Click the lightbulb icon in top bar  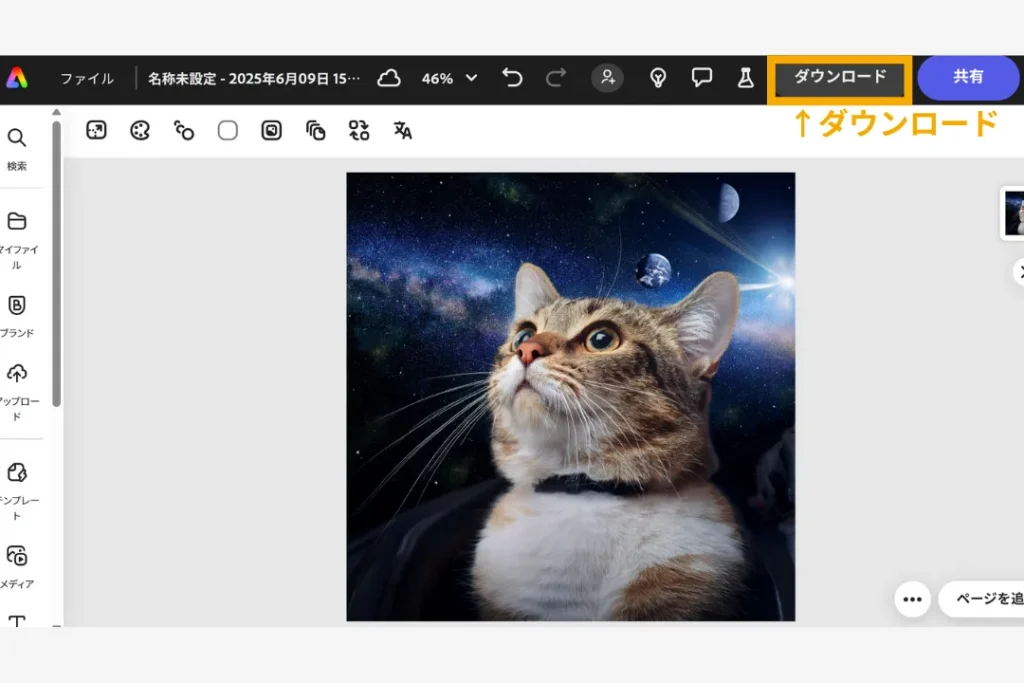point(658,78)
